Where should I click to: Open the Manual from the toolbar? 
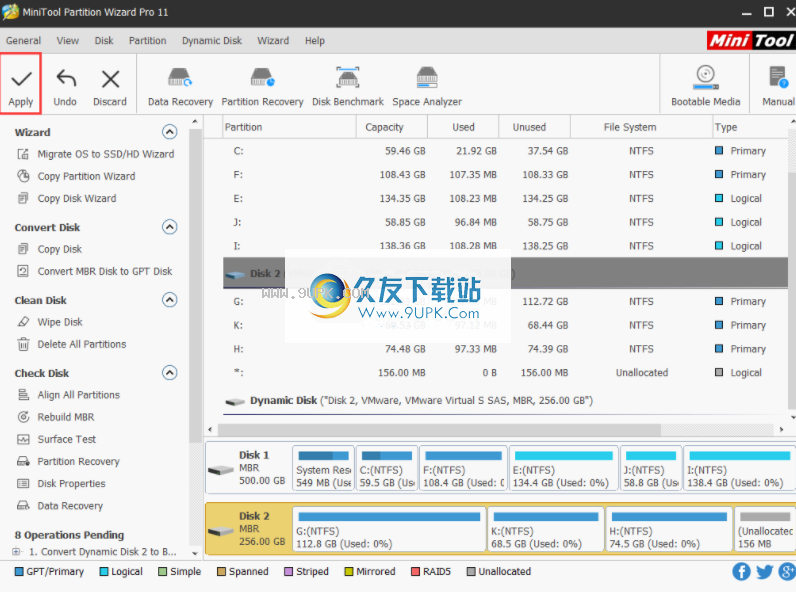(778, 86)
